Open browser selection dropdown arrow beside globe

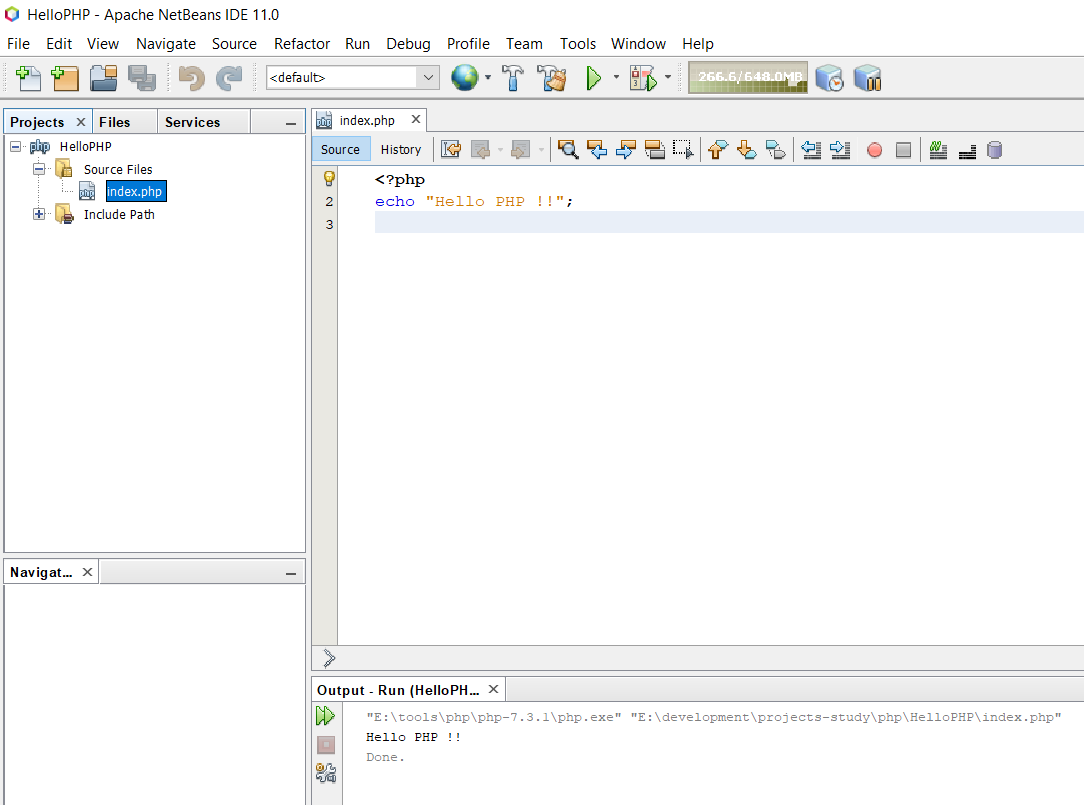pos(488,77)
